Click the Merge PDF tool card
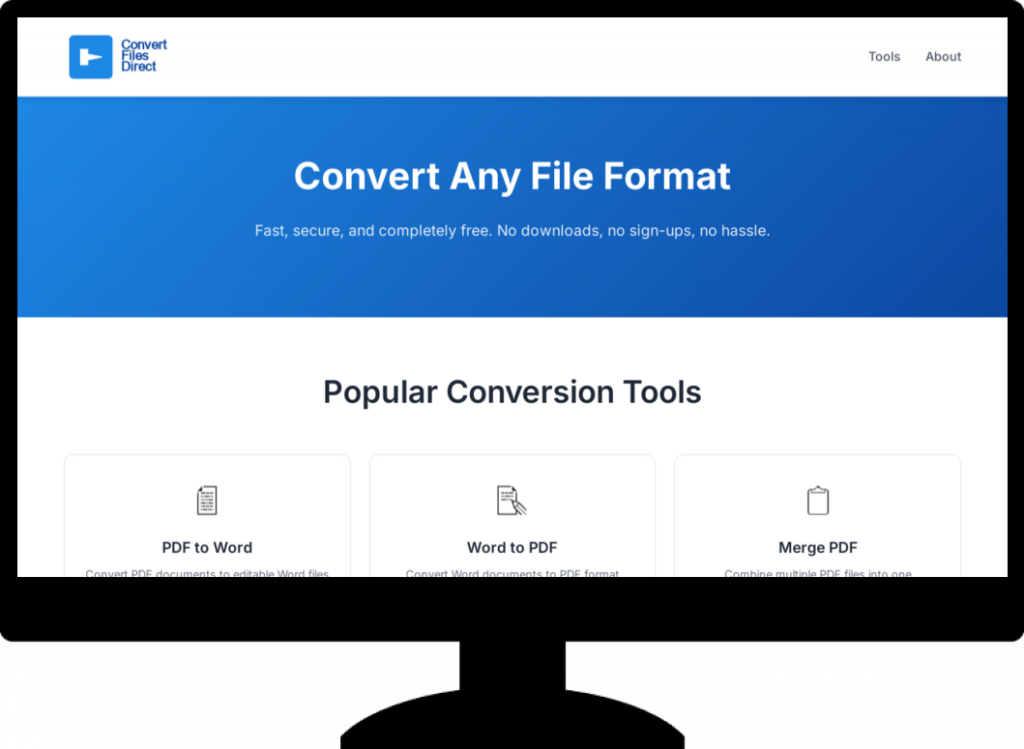Image resolution: width=1024 pixels, height=749 pixels. (818, 516)
